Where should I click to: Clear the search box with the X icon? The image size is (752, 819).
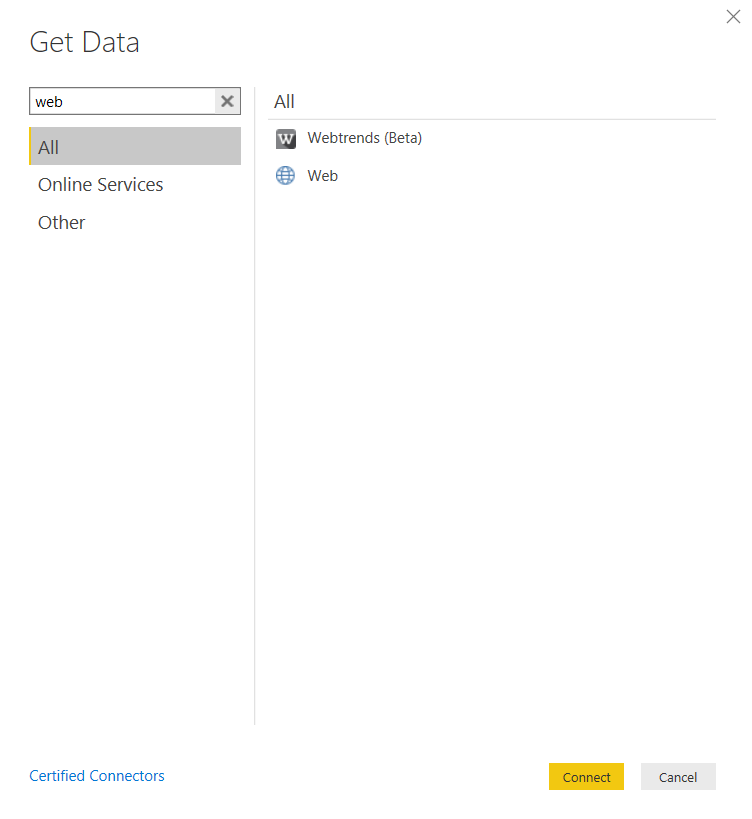[x=227, y=101]
